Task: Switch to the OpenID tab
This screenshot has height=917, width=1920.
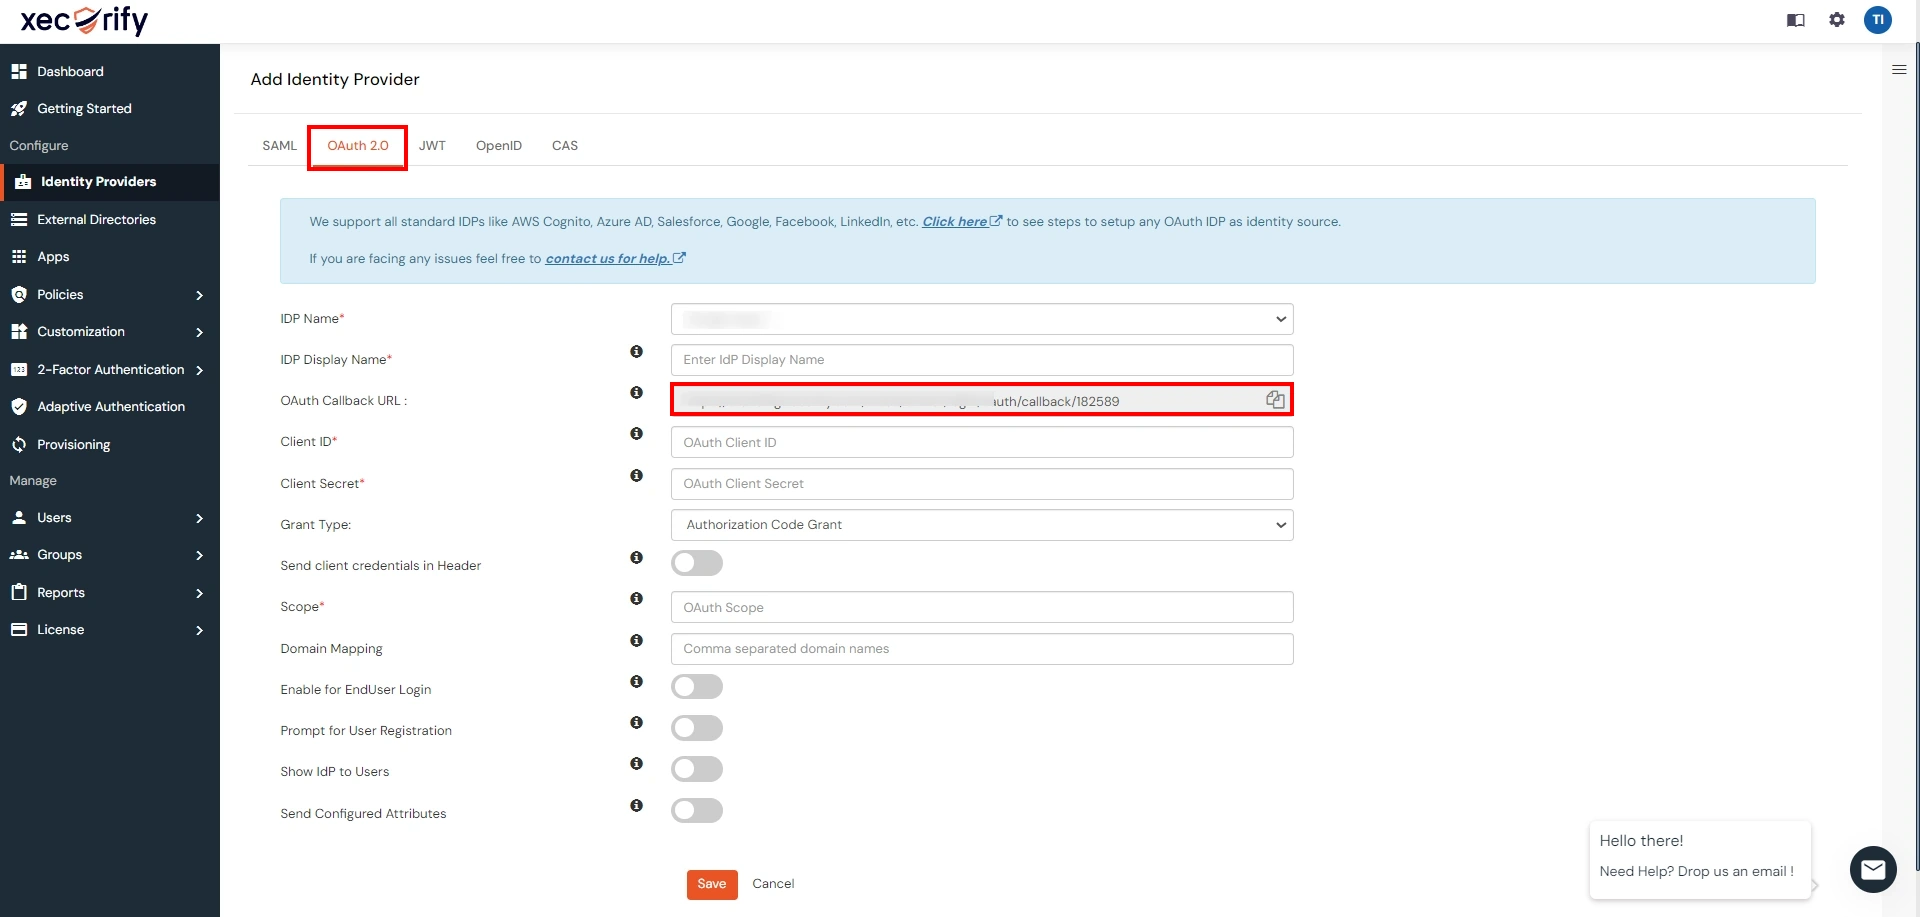Action: (498, 146)
